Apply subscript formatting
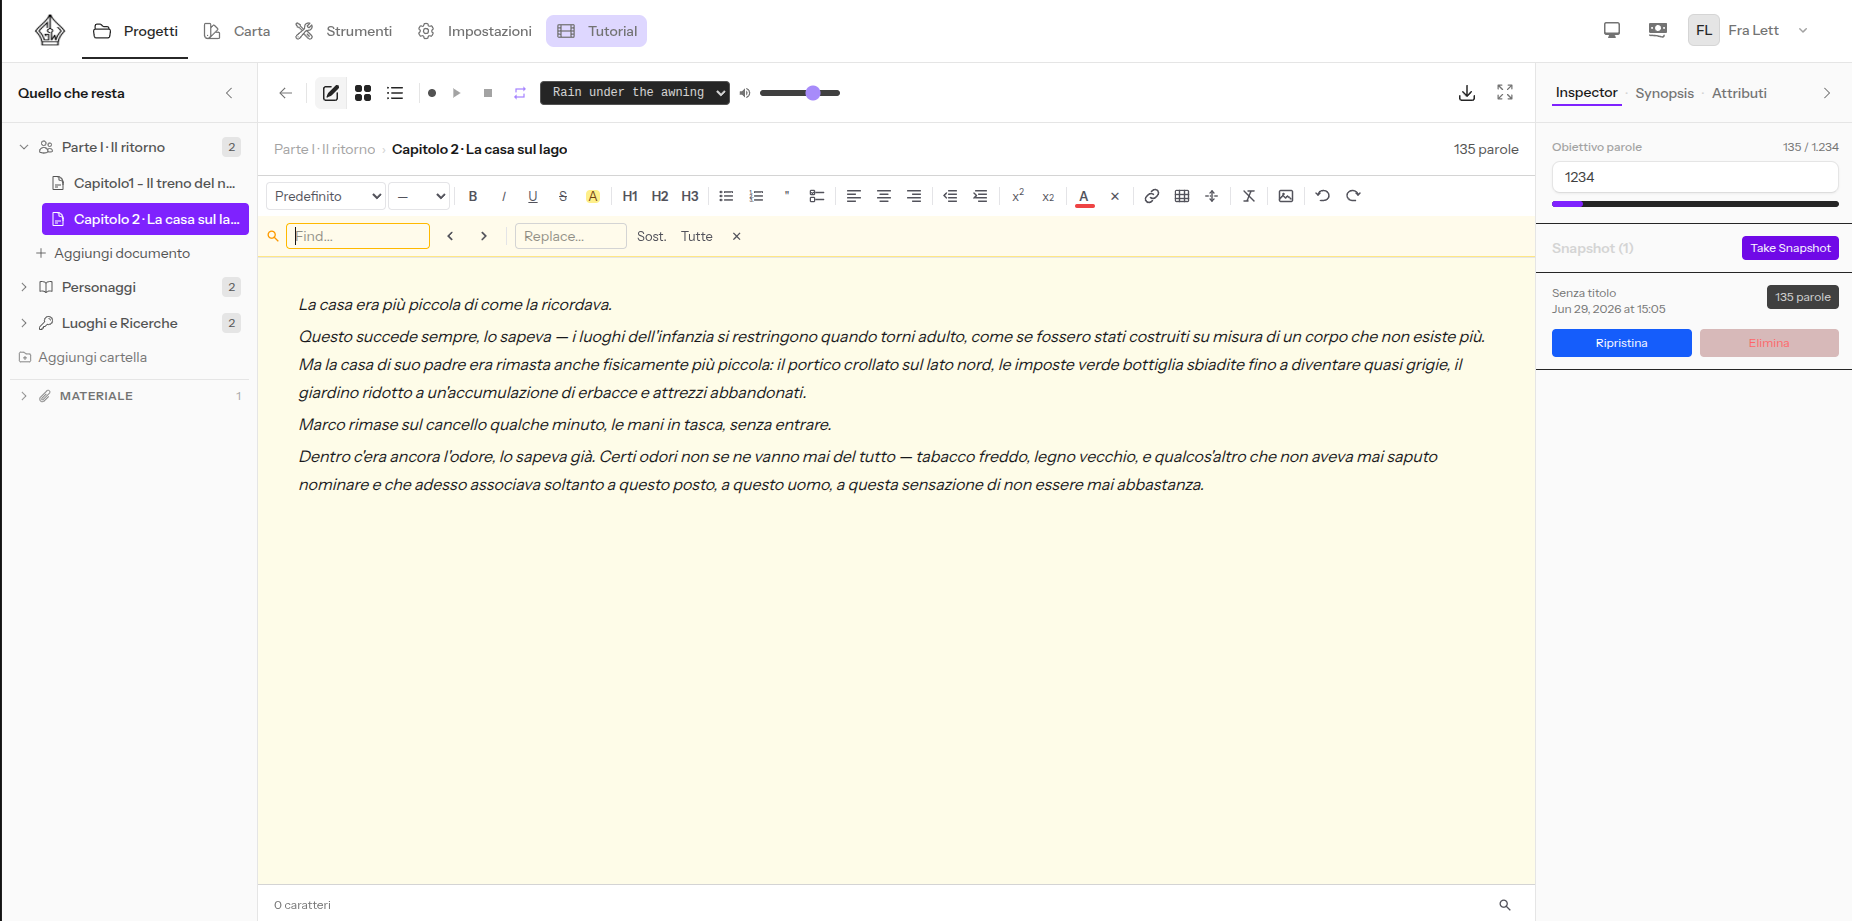The height and width of the screenshot is (921, 1852). 1048,196
